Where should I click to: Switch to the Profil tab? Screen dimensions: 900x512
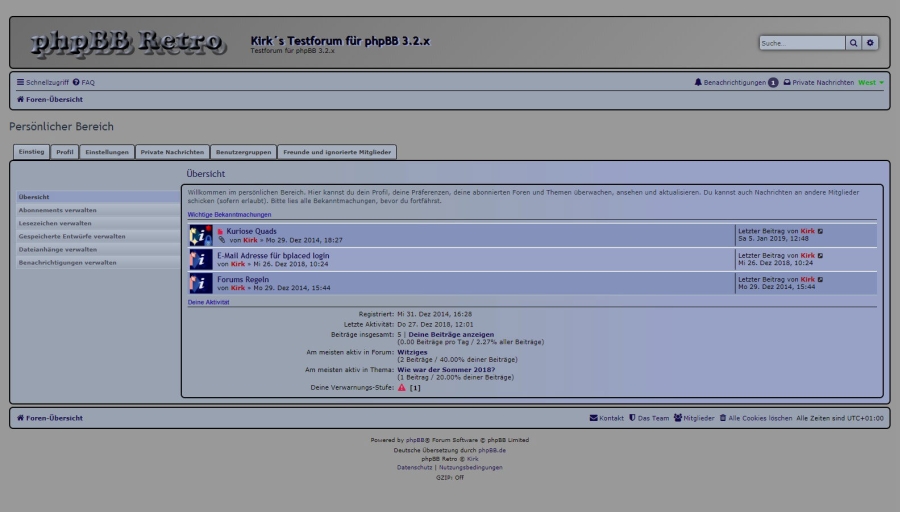(x=64, y=152)
